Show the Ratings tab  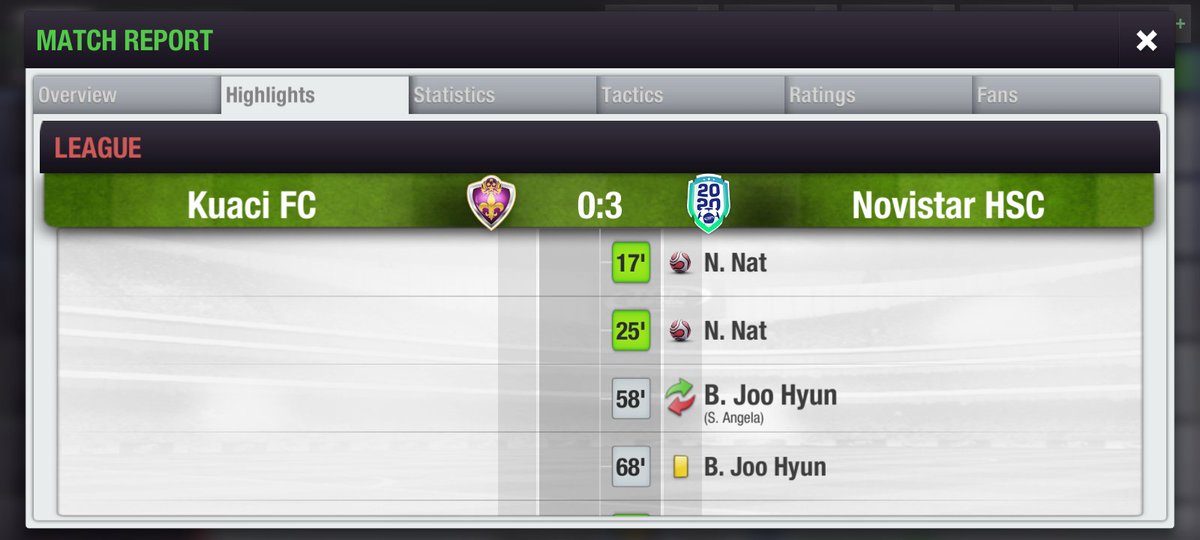879,96
